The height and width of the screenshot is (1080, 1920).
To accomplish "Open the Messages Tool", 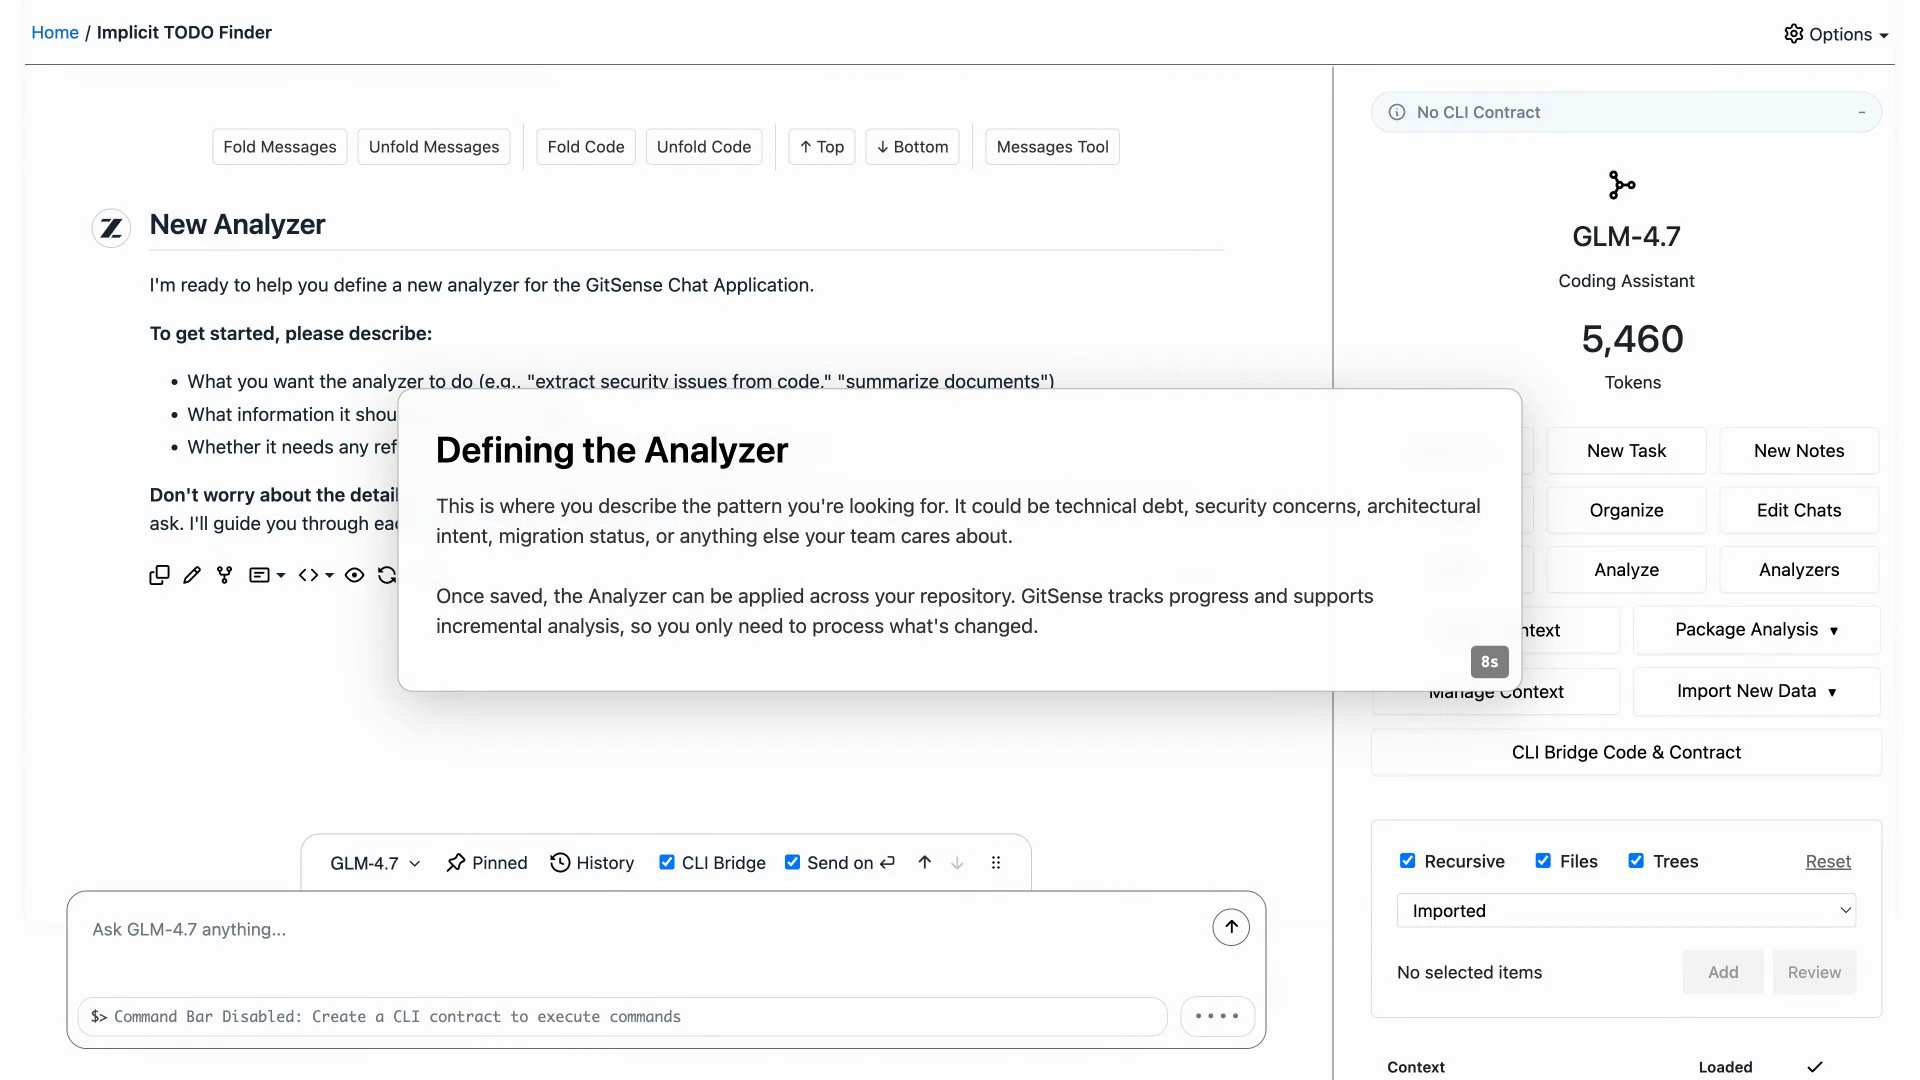I will (1053, 147).
